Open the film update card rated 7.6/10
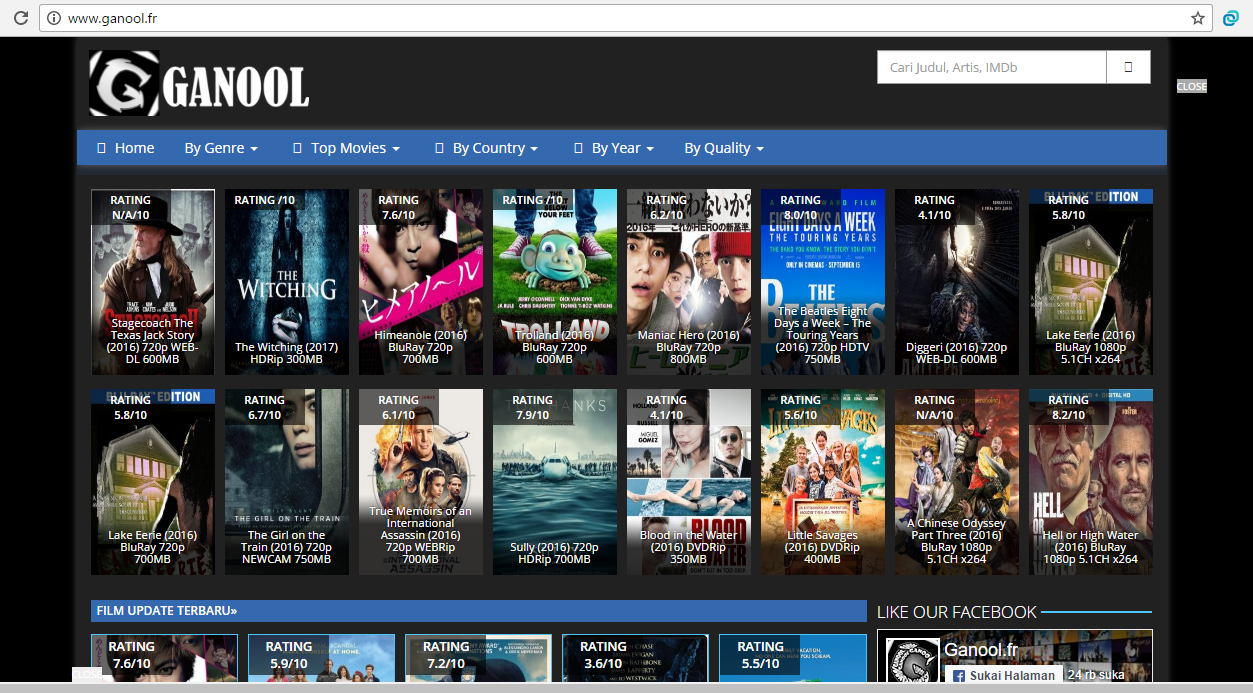The height and width of the screenshot is (693, 1253). 164,658
